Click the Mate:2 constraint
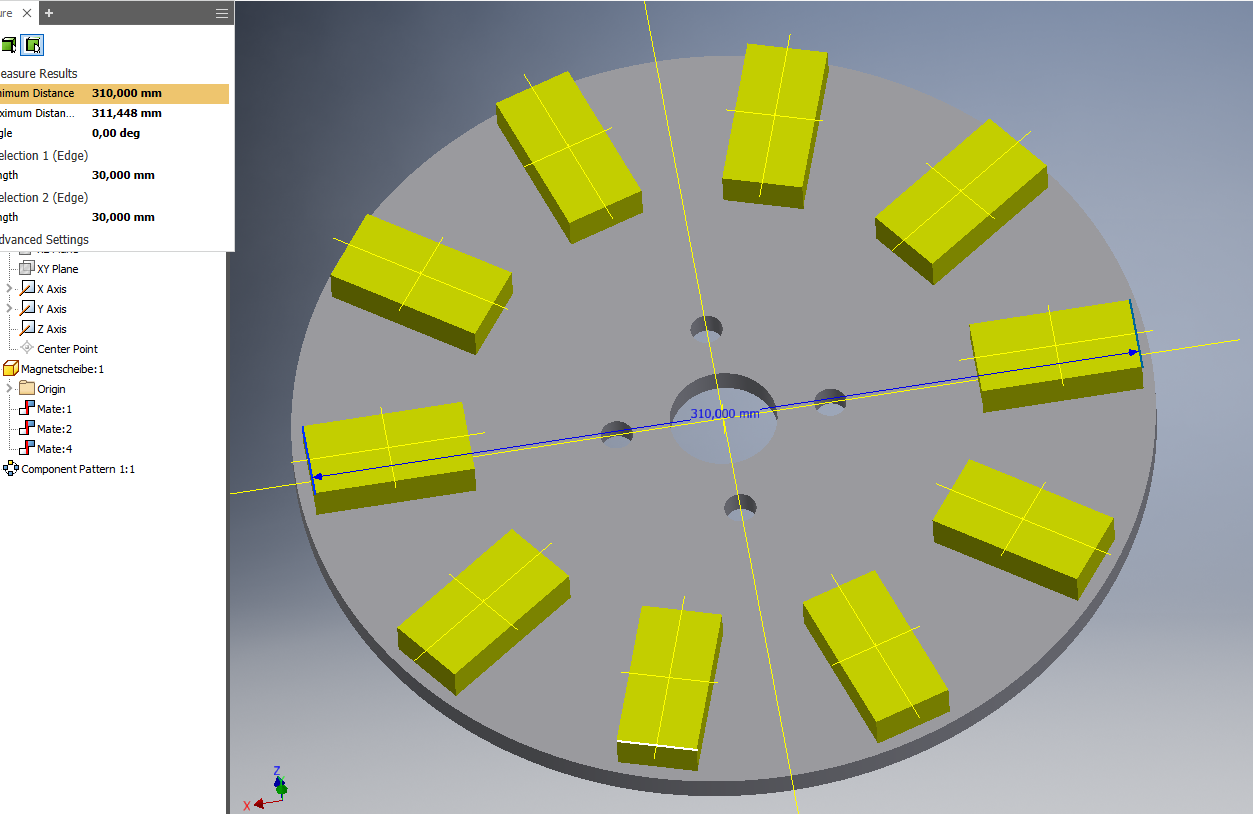Viewport: 1253px width, 814px height. (54, 429)
